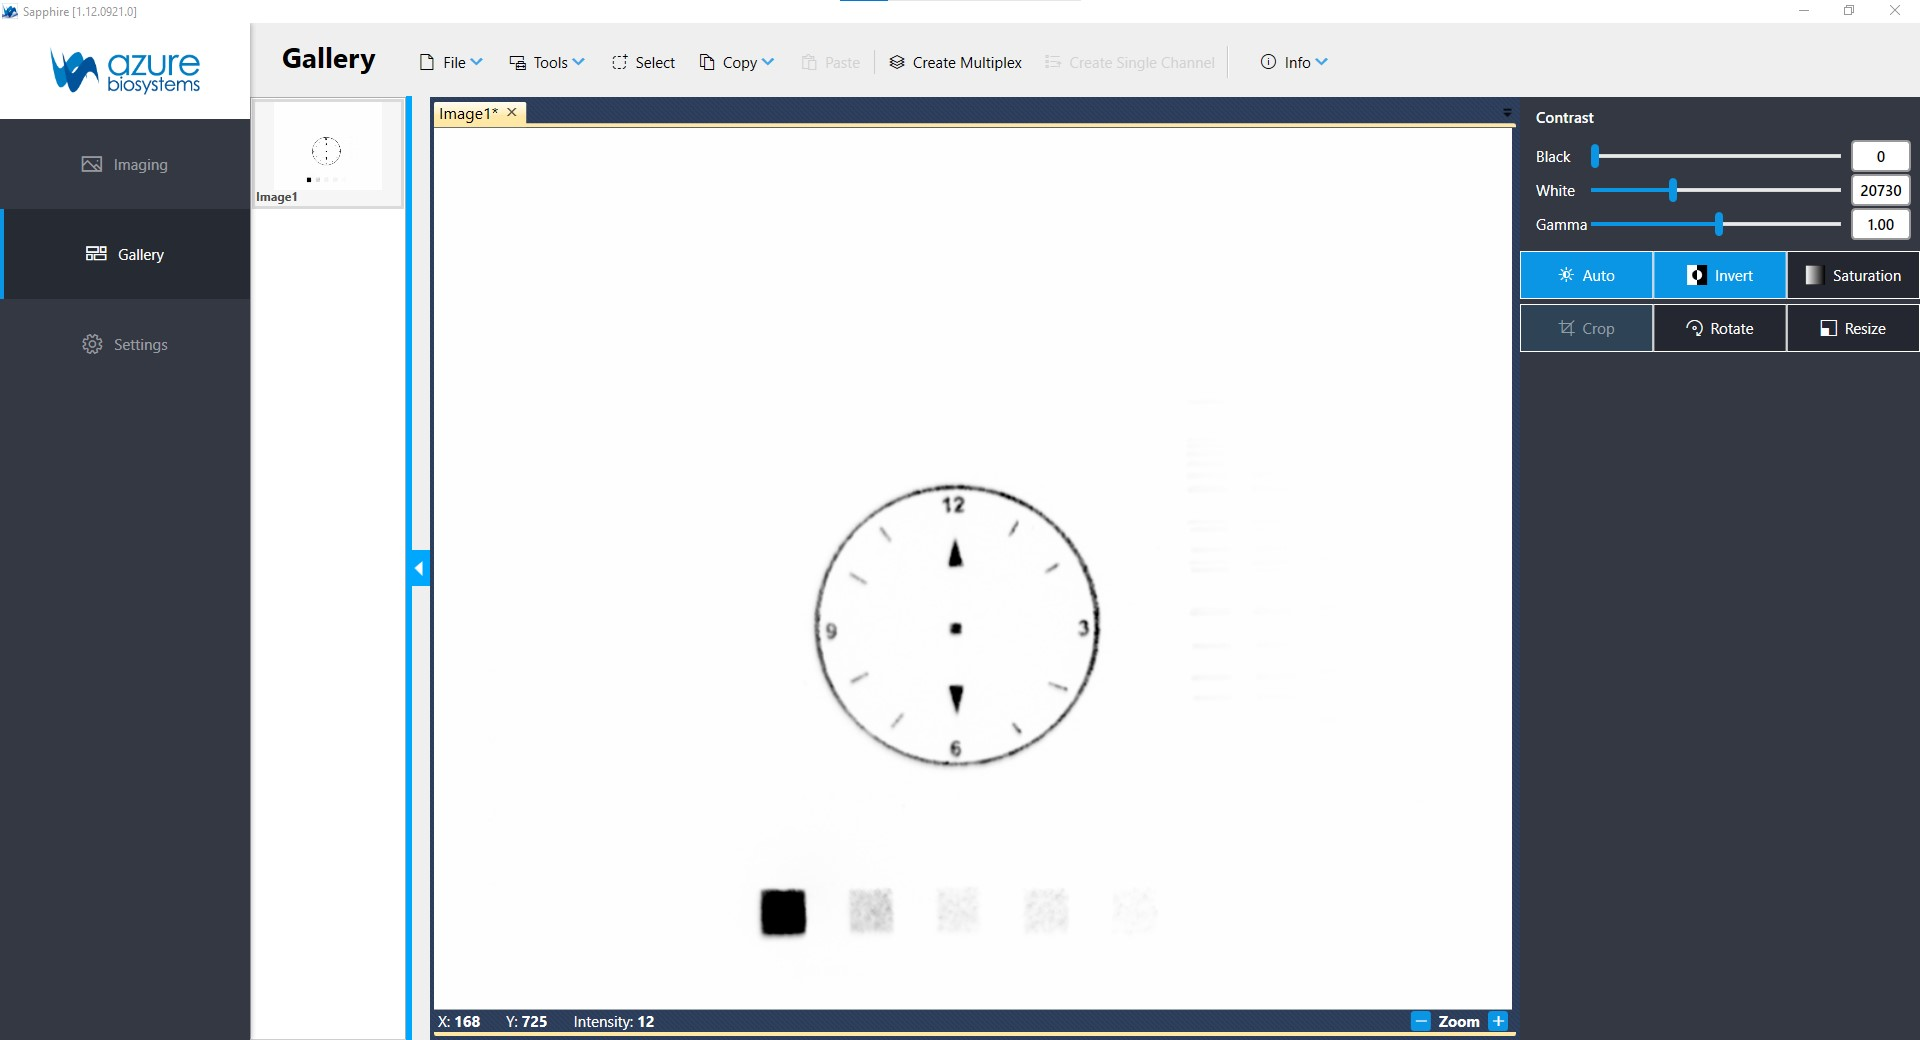The width and height of the screenshot is (1920, 1040).
Task: Expand the Copy dropdown menu
Action: [x=737, y=62]
